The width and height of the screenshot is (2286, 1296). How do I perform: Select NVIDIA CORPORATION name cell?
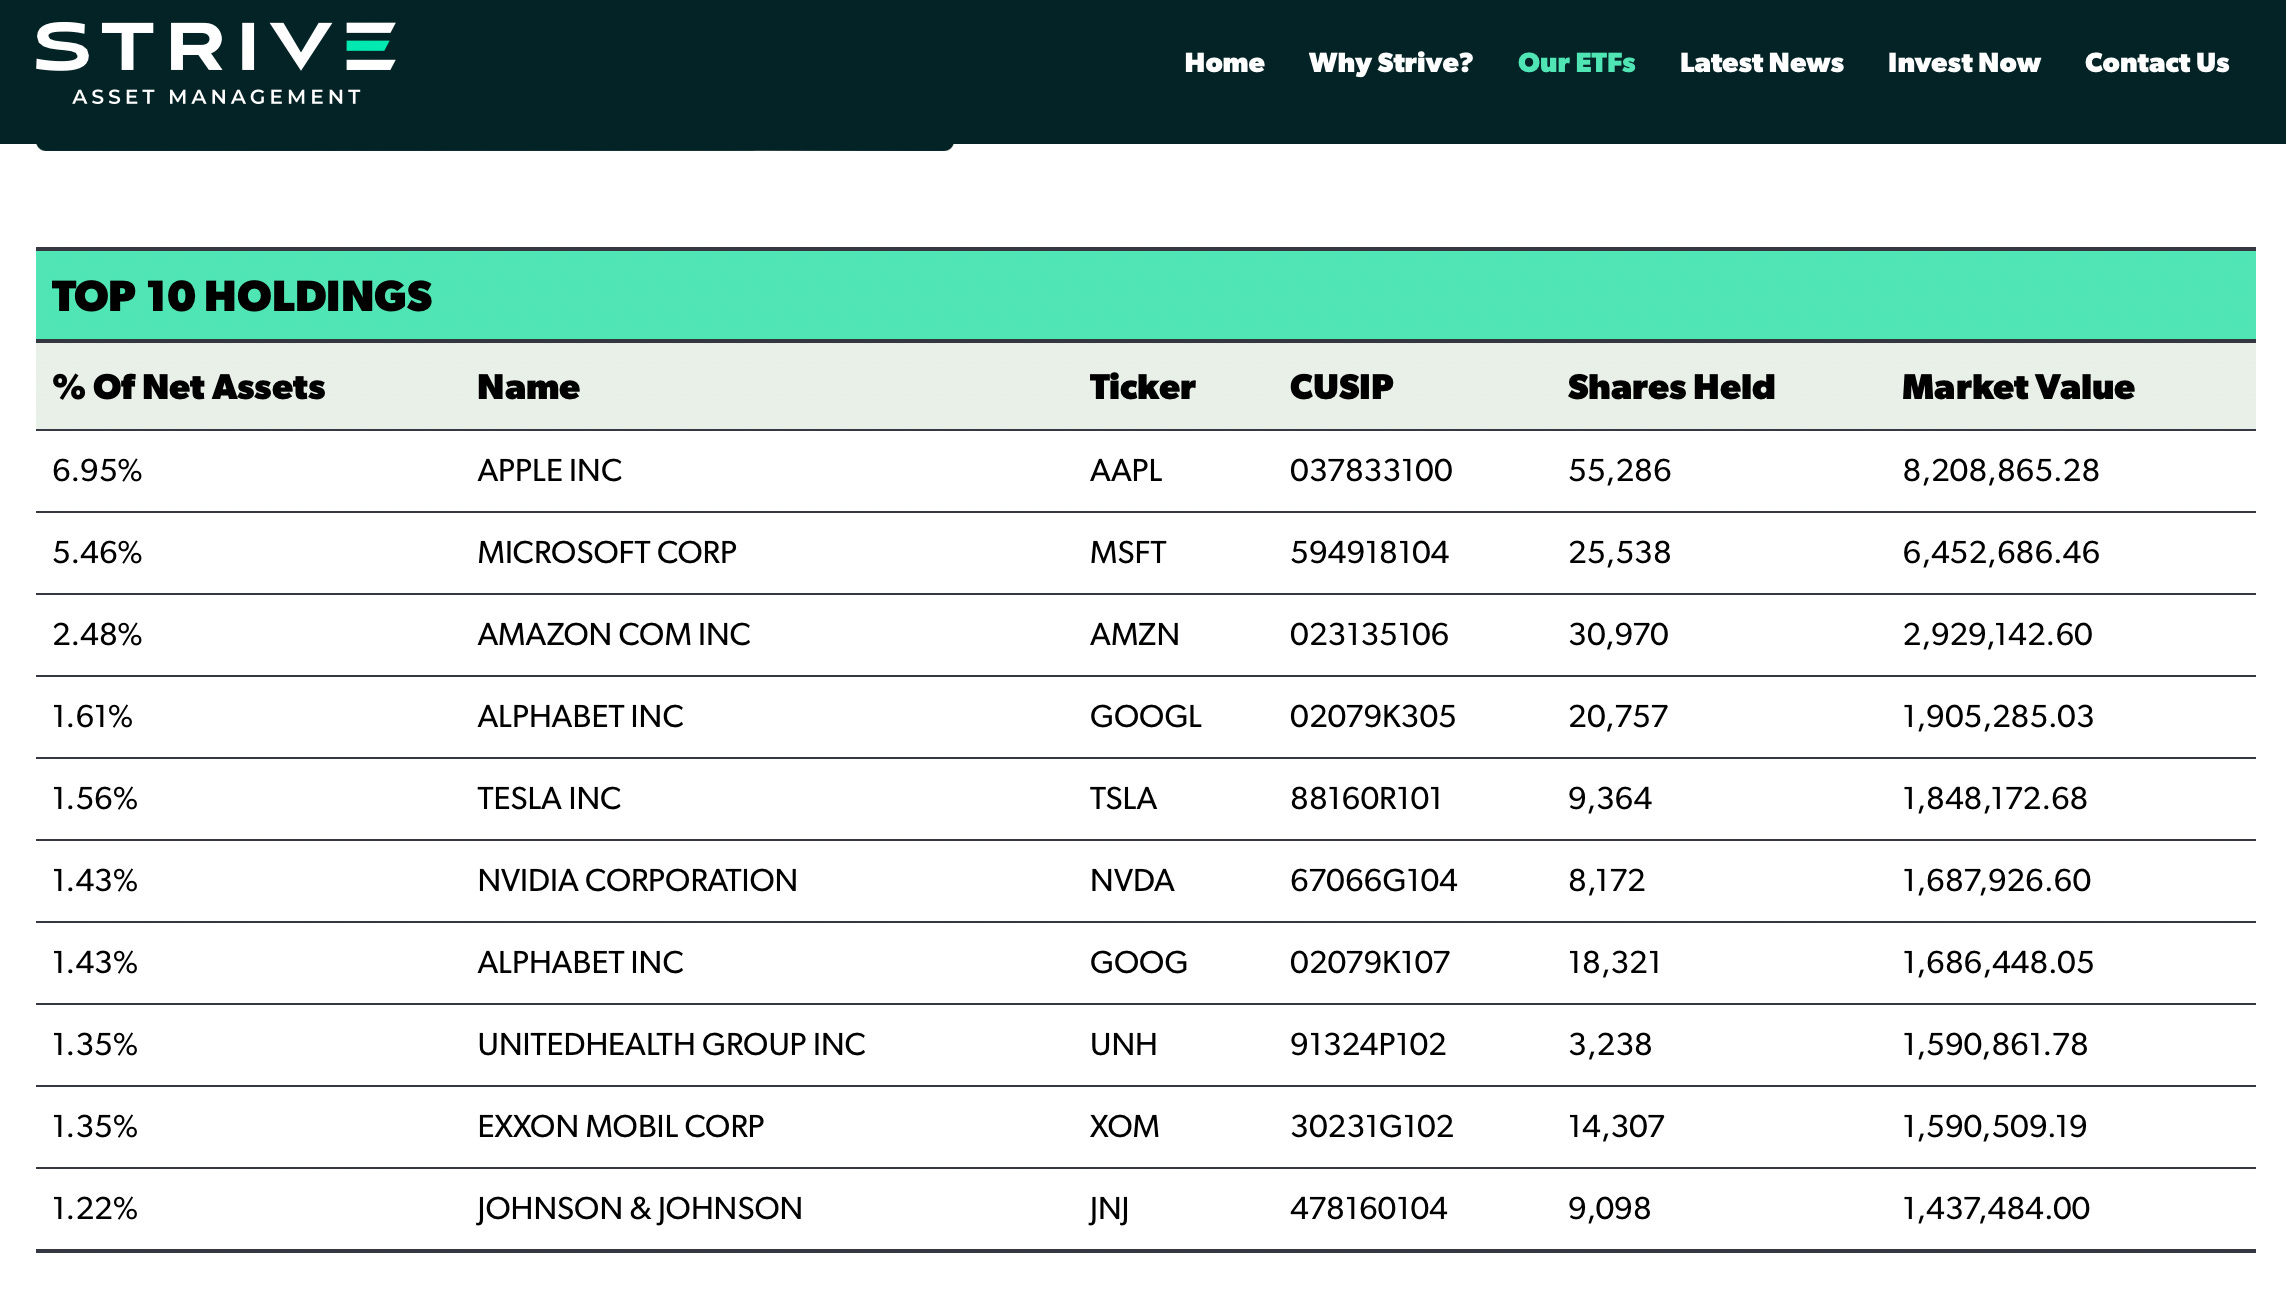point(637,880)
